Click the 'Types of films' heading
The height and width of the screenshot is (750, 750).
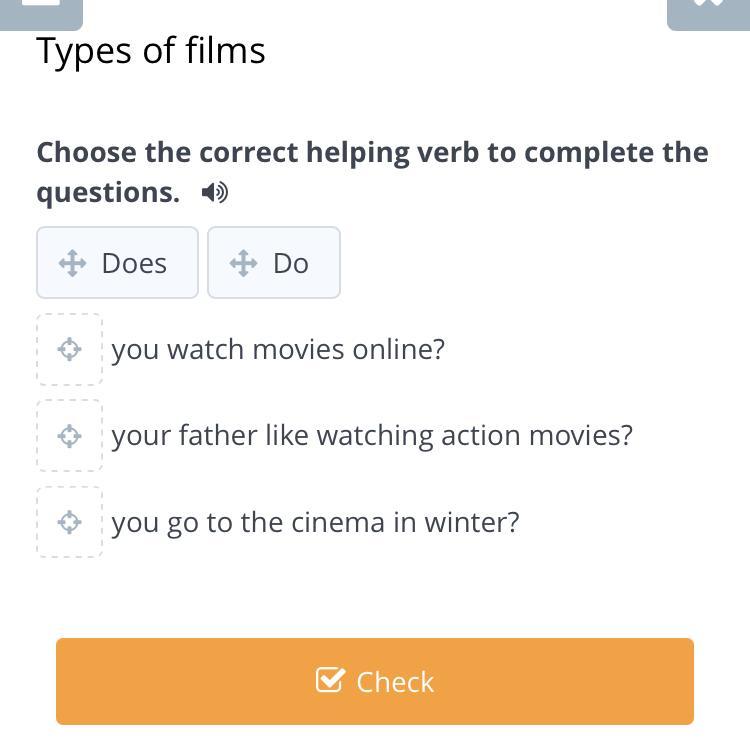point(151,50)
